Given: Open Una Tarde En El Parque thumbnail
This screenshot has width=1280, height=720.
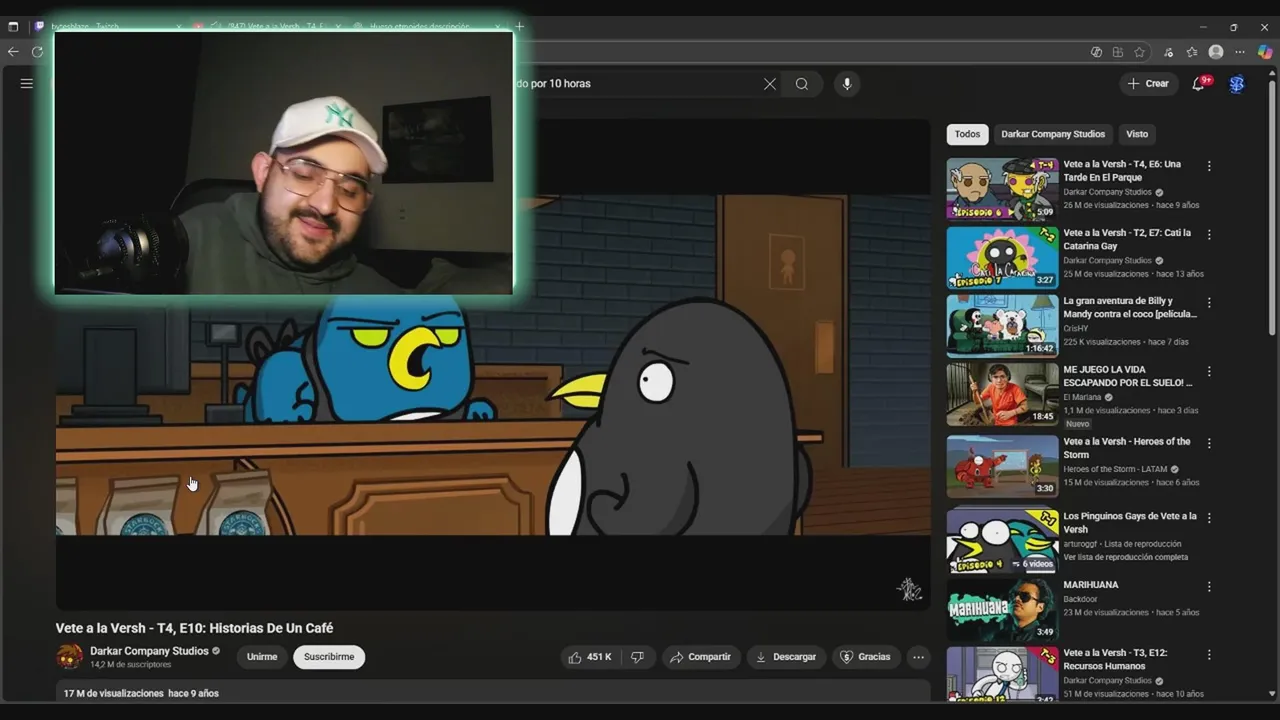Looking at the screenshot, I should [1002, 189].
